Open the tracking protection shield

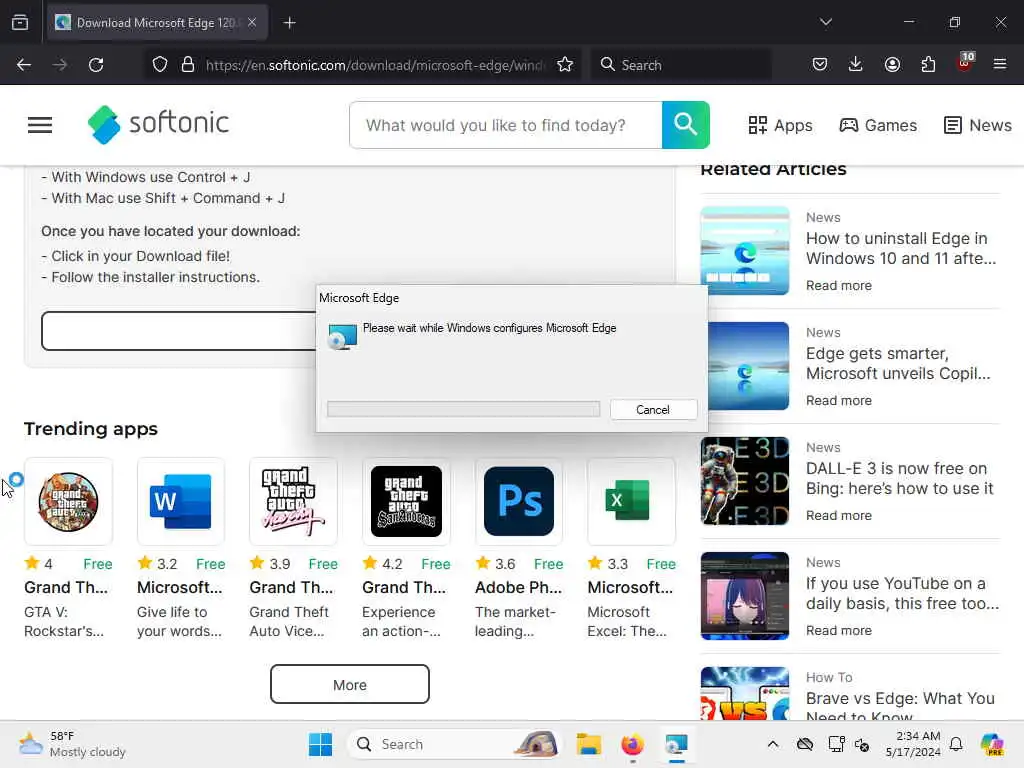click(x=160, y=65)
